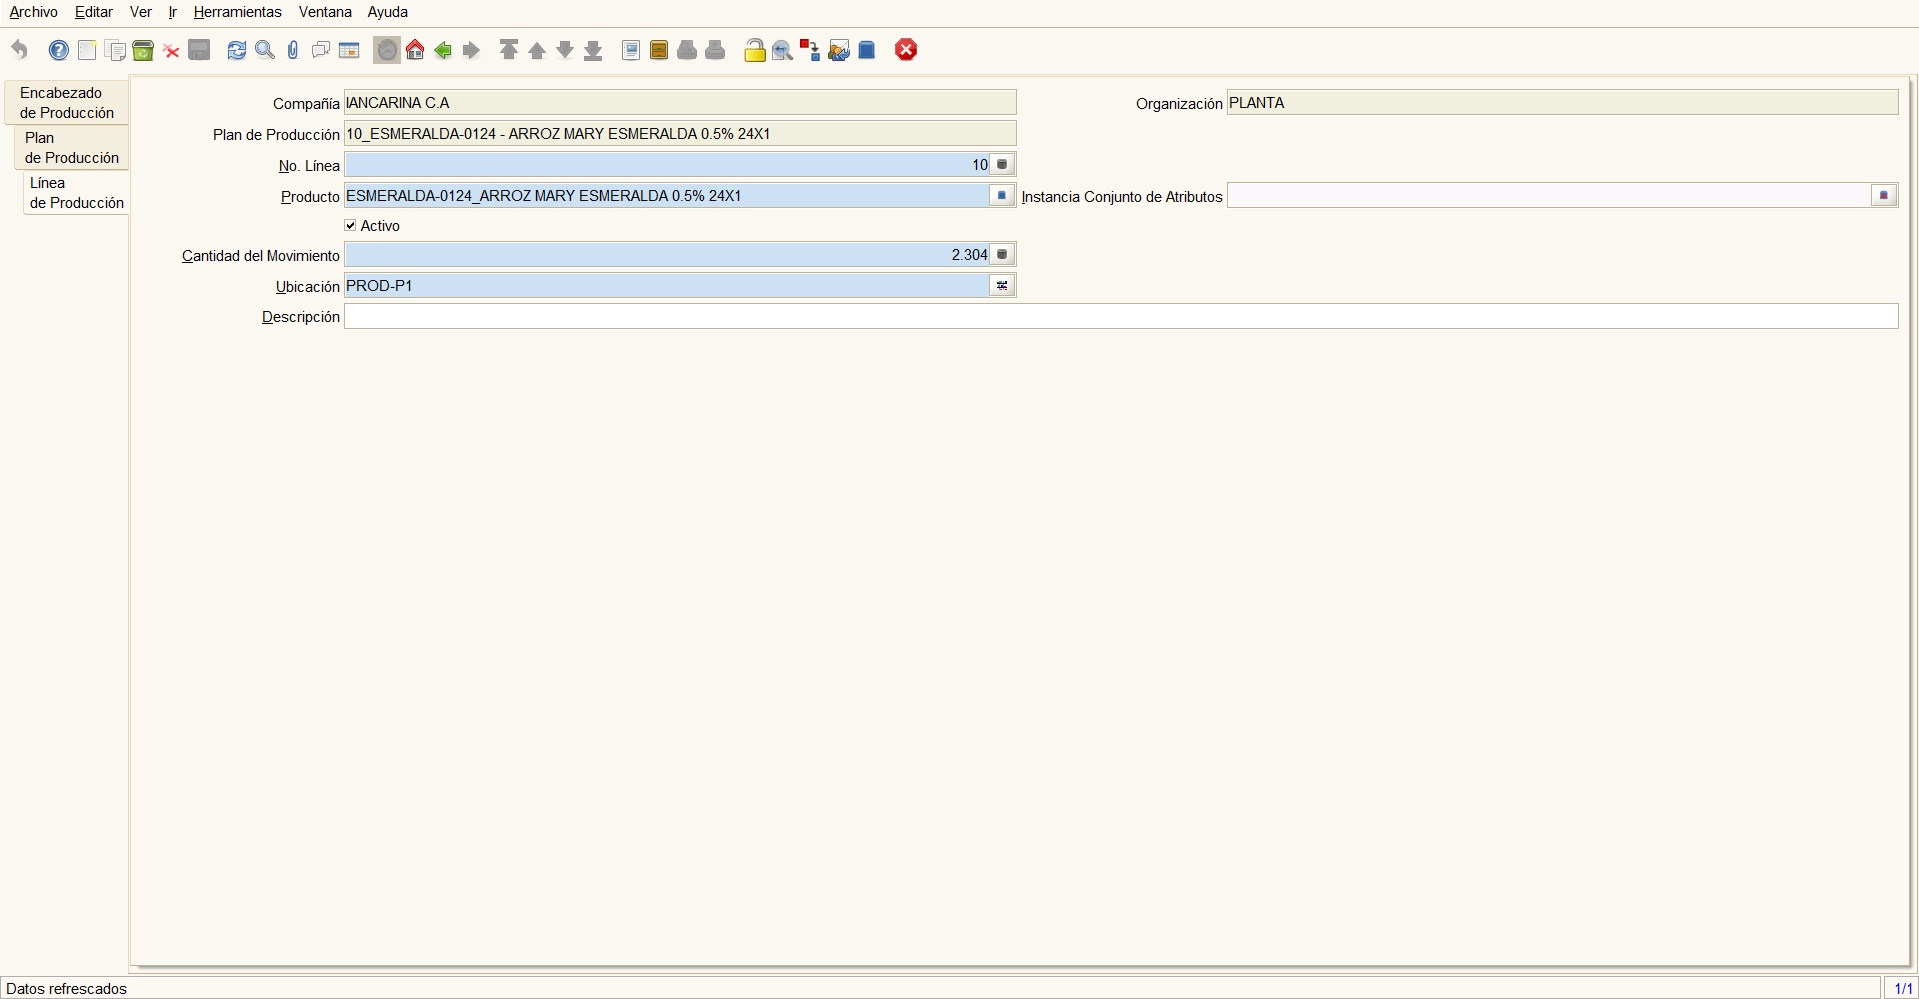Screen dimensions: 1919x999
Task: Click the Cantidad del Movimiento value field
Action: point(667,255)
